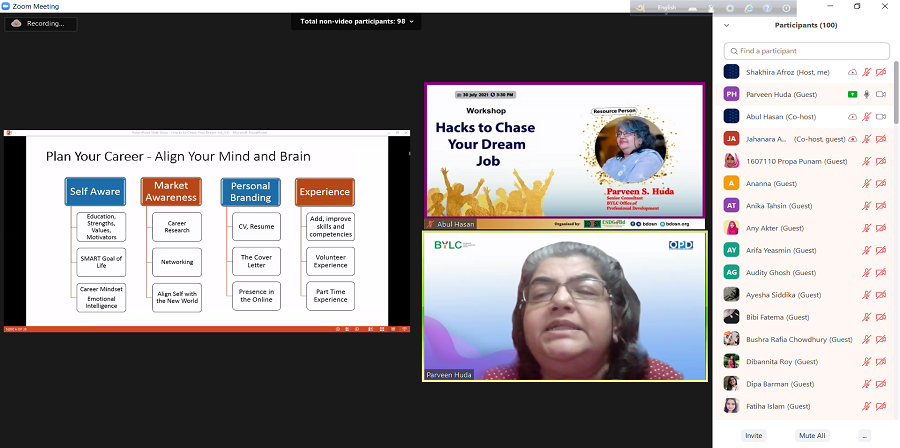Click the Find a participant search field

(x=806, y=50)
